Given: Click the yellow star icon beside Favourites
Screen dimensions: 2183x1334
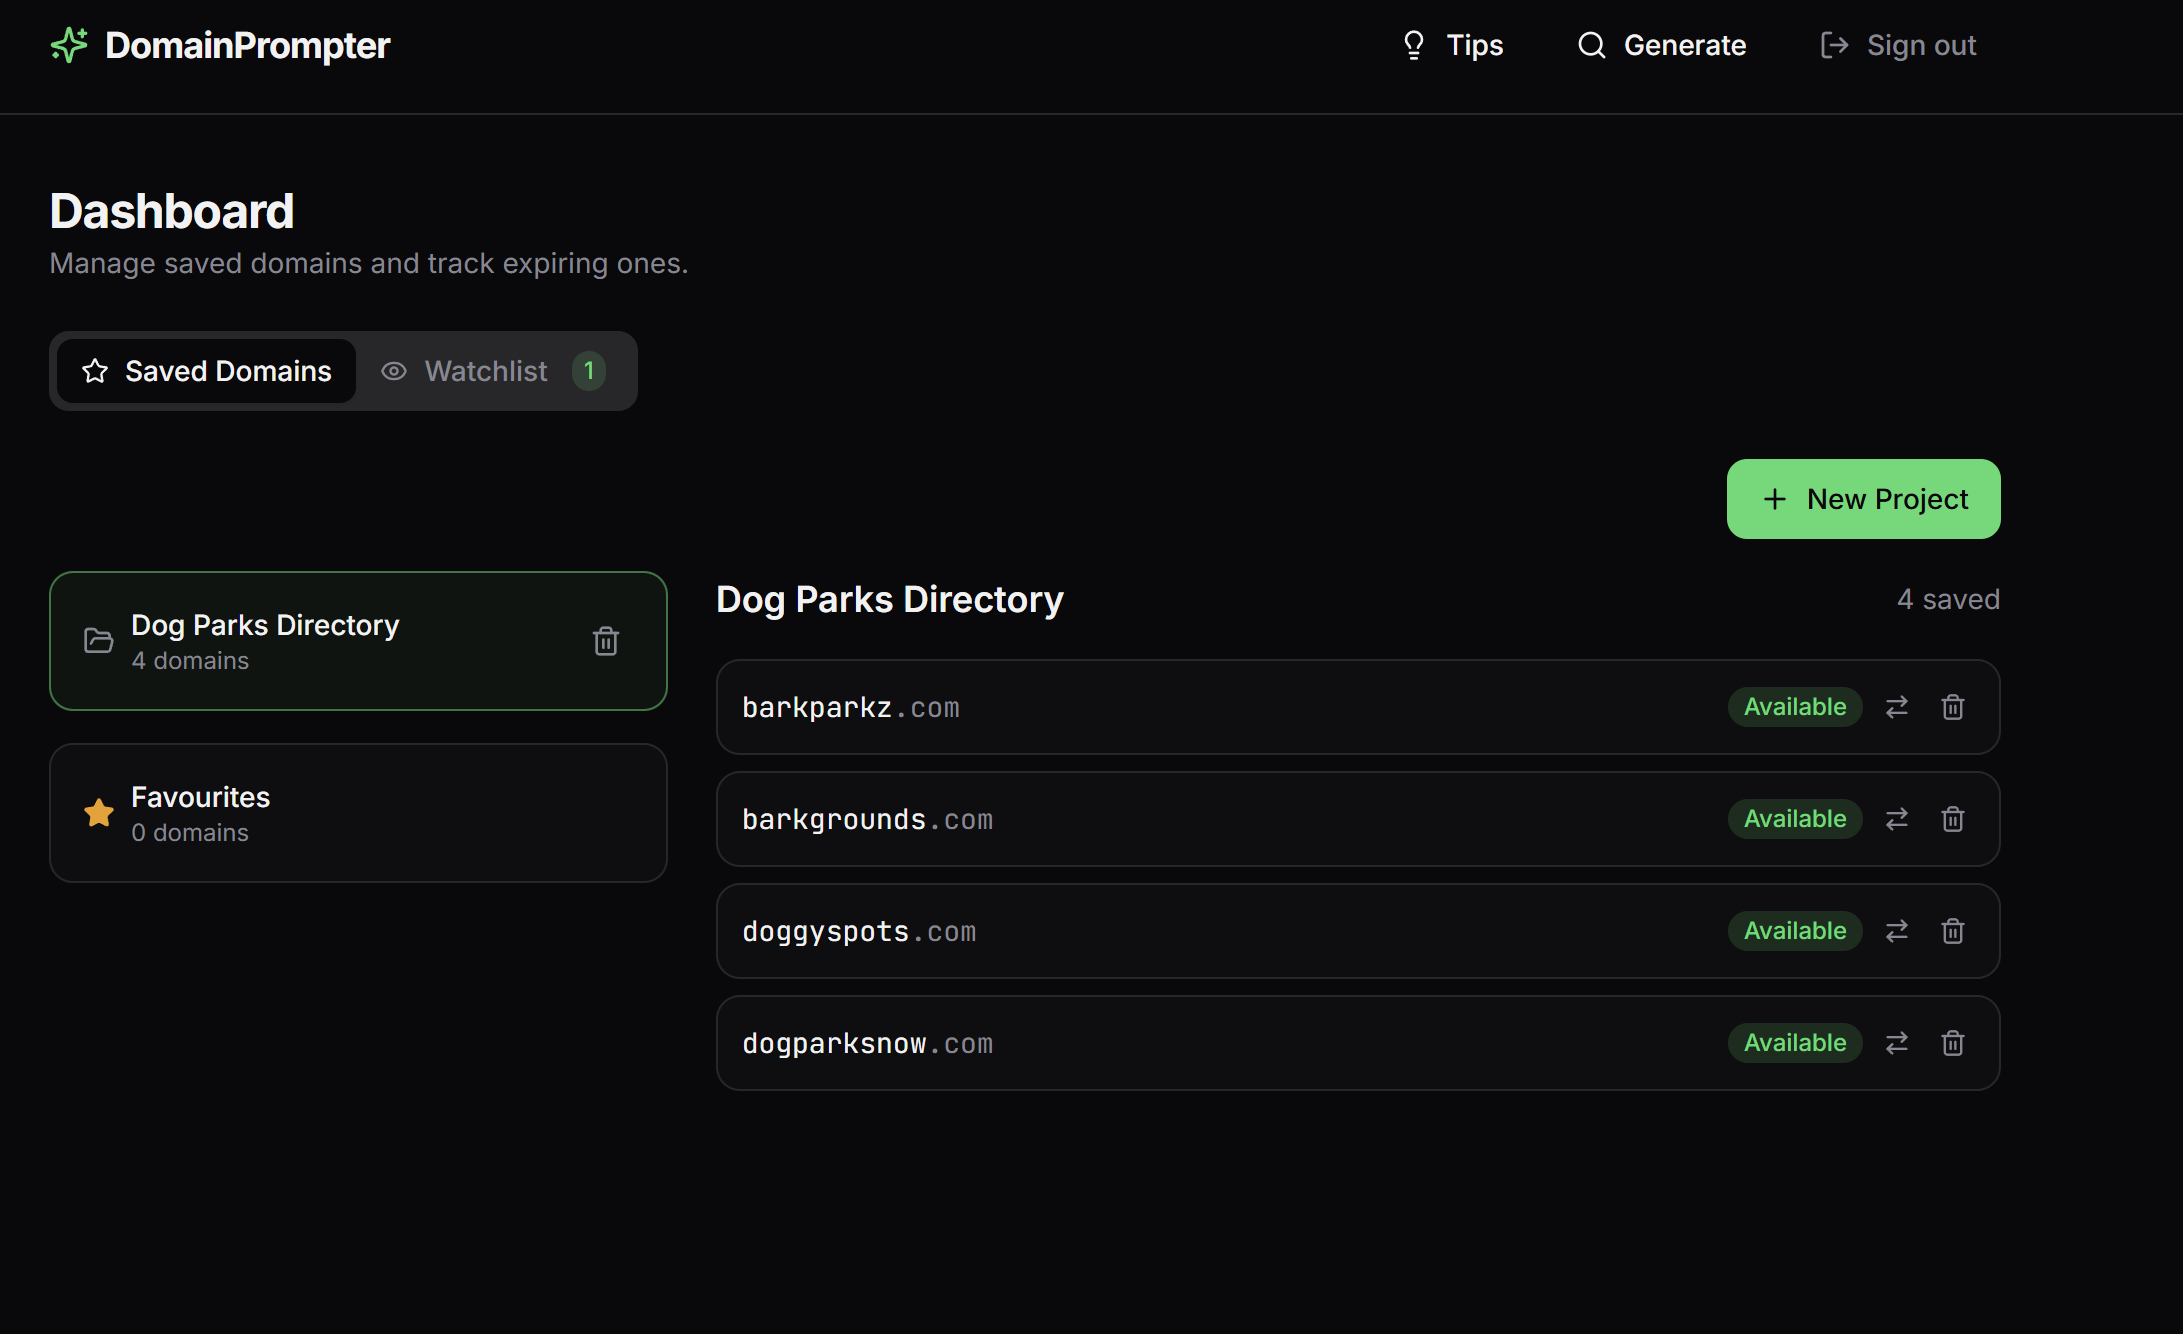Looking at the screenshot, I should 98,813.
